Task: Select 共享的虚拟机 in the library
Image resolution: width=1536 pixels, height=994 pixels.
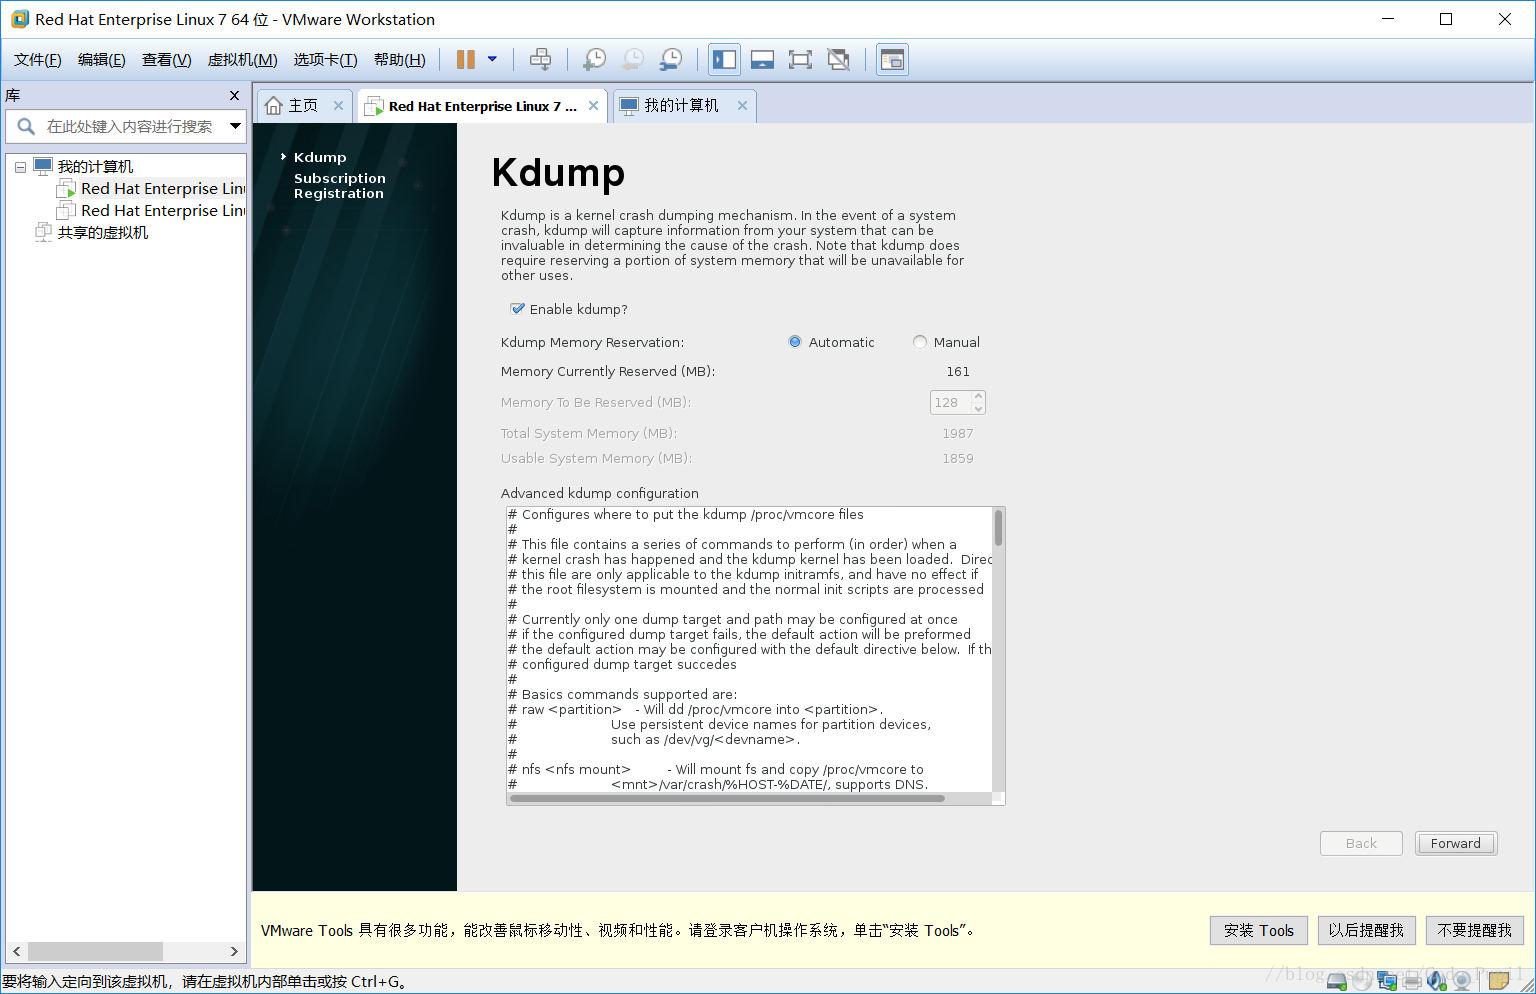Action: point(92,233)
